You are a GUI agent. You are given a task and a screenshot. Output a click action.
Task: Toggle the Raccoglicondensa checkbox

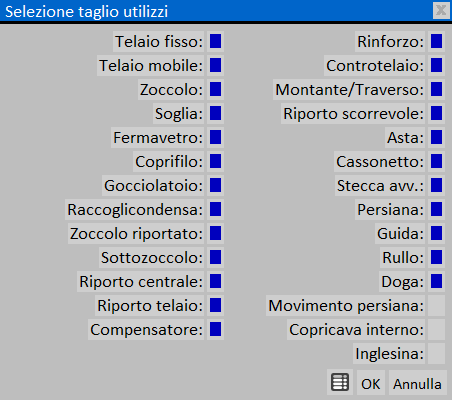(215, 209)
